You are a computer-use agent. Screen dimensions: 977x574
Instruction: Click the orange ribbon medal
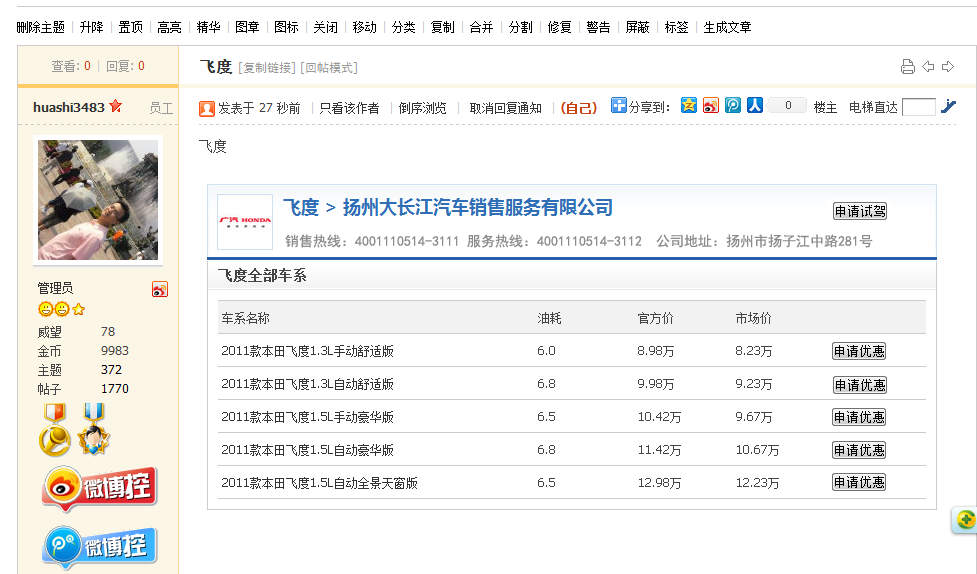coord(55,429)
